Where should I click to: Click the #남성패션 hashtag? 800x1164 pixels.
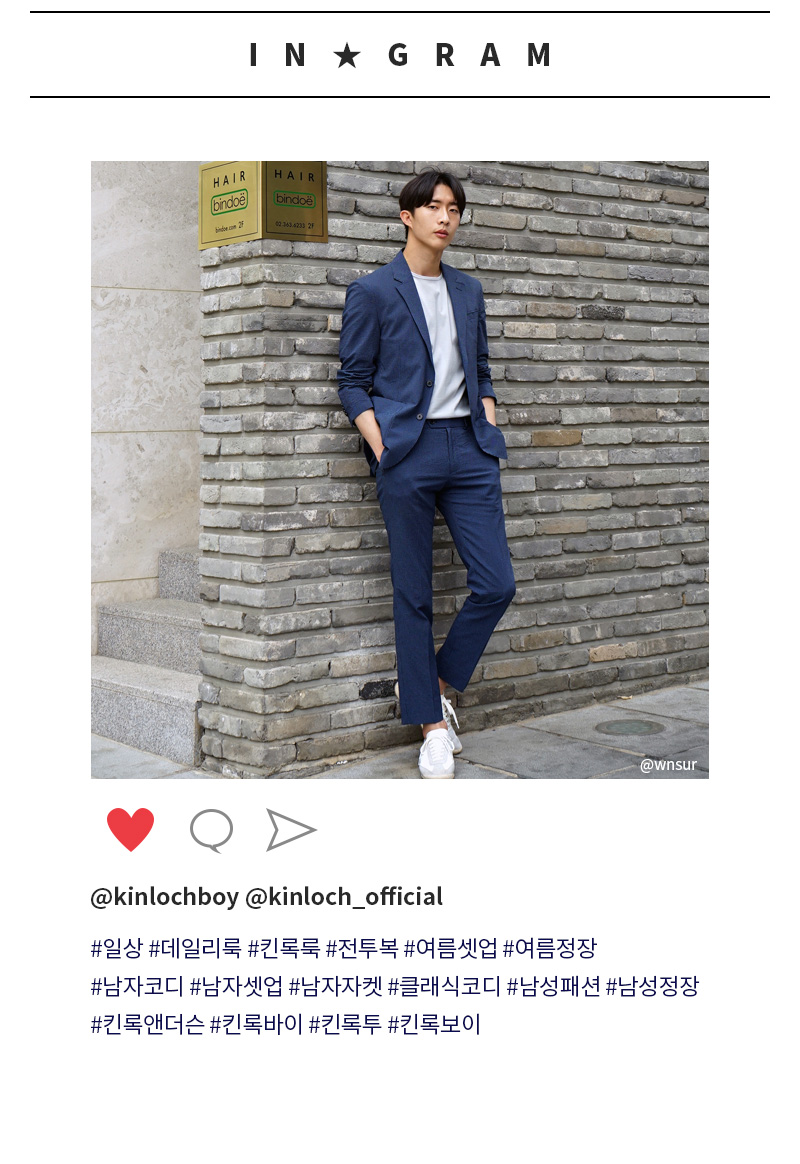coord(554,987)
